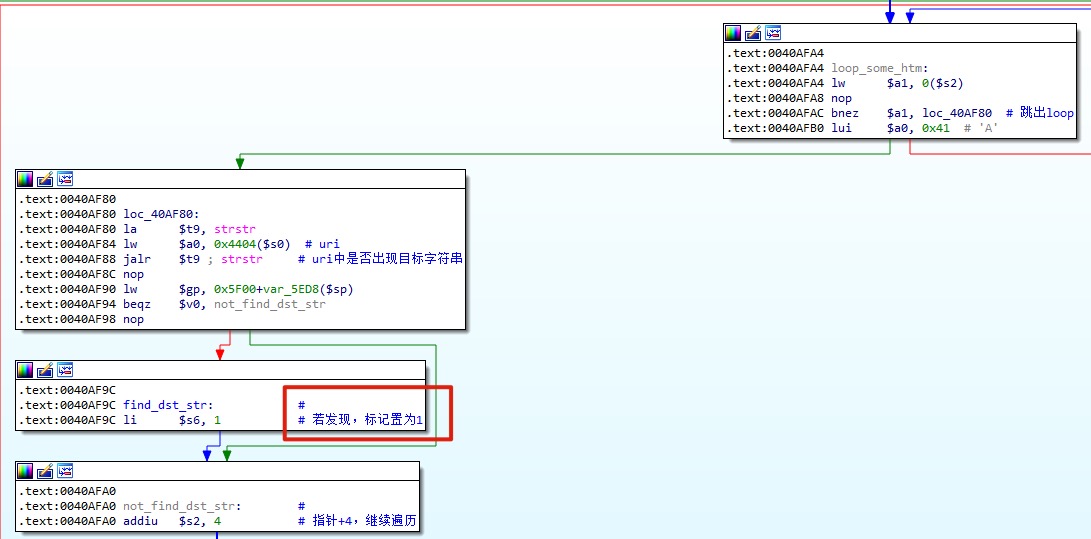Click graph group icon on find_dst_str block
1091x539 pixels.
[65, 370]
